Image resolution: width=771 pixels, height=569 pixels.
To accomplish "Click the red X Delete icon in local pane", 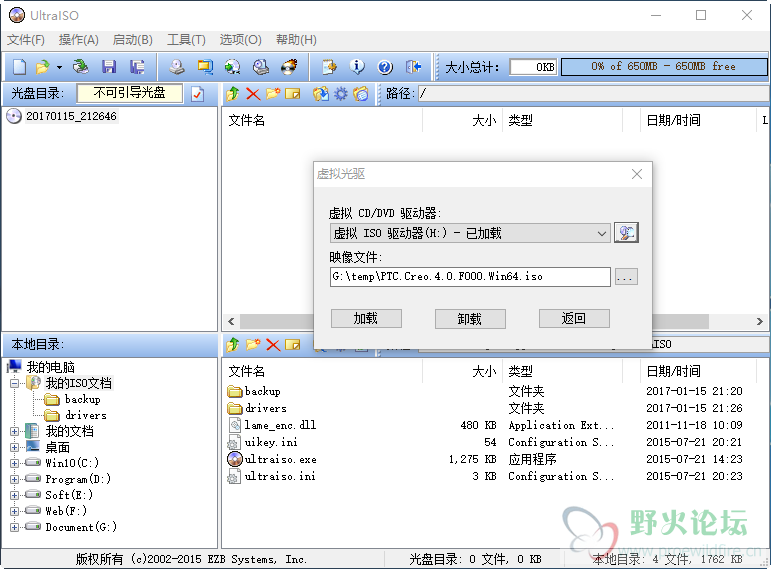I will pos(273,345).
